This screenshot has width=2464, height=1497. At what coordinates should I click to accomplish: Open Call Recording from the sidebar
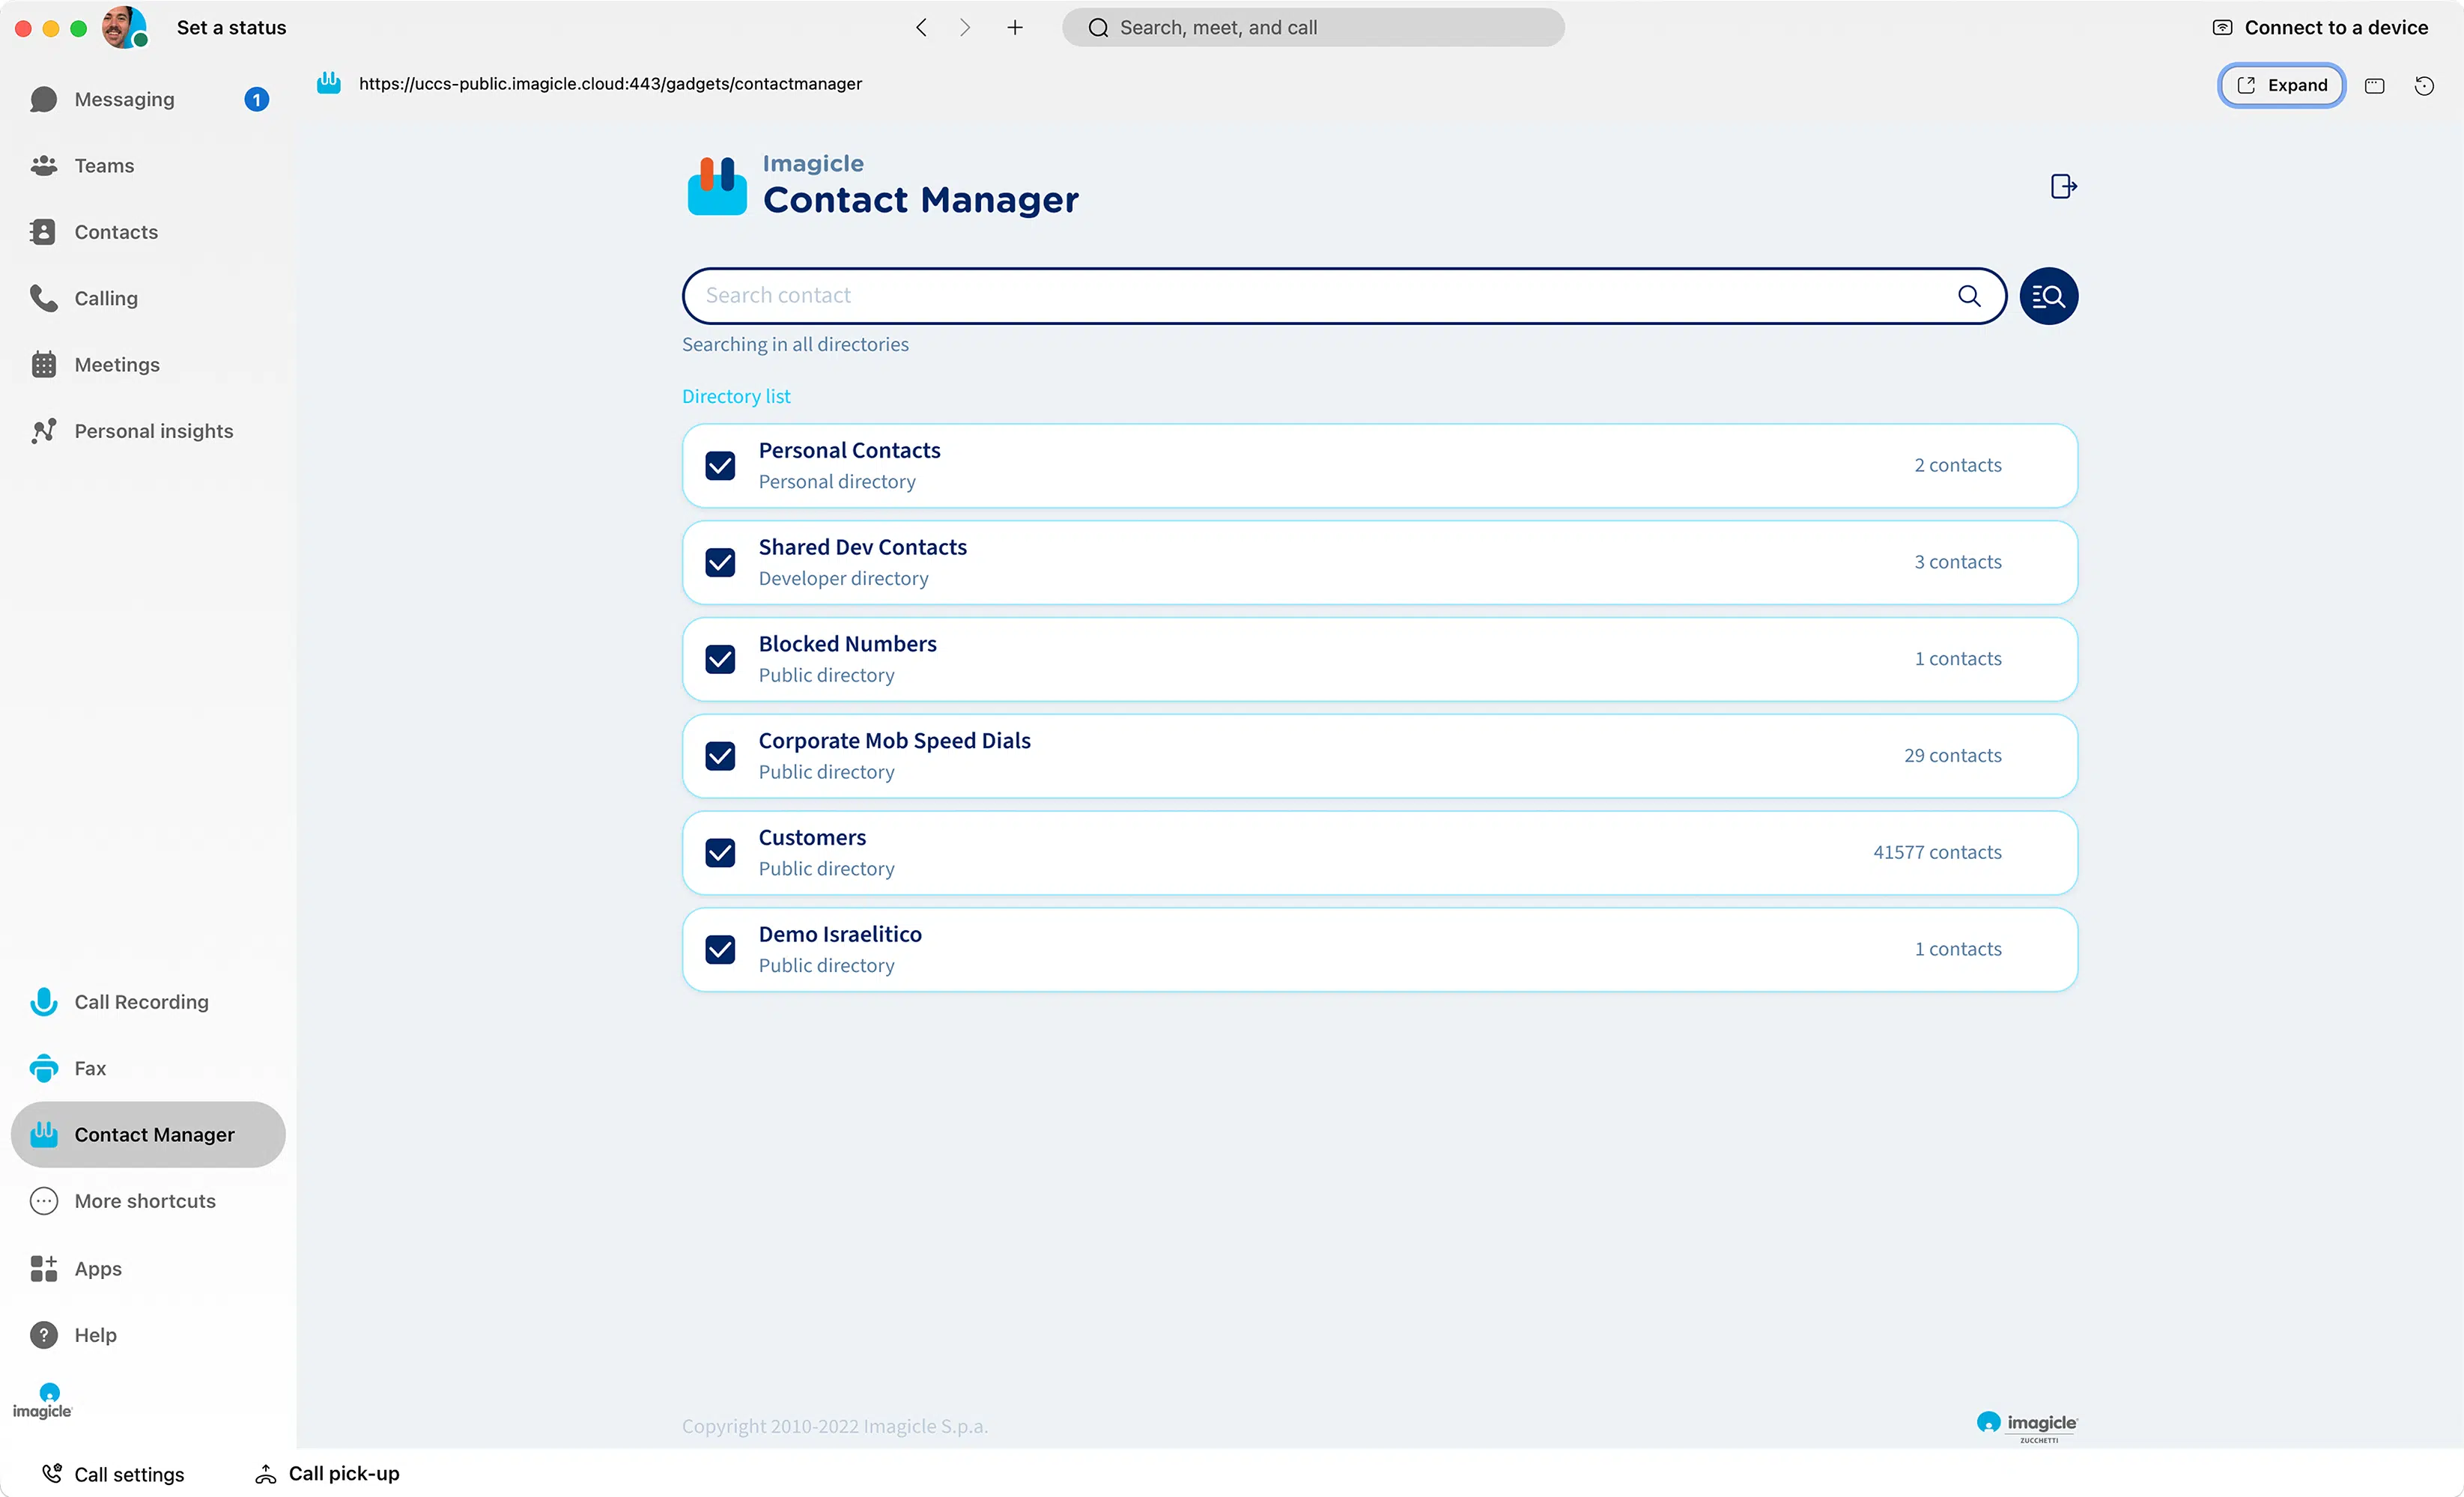[141, 1002]
